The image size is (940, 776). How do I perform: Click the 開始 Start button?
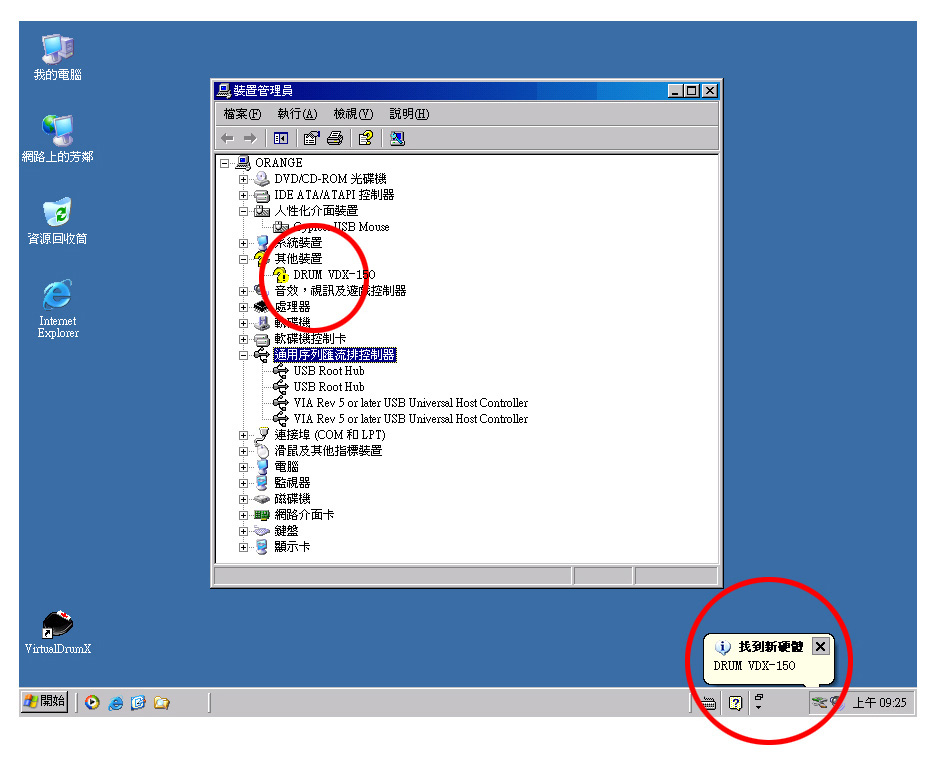point(44,702)
